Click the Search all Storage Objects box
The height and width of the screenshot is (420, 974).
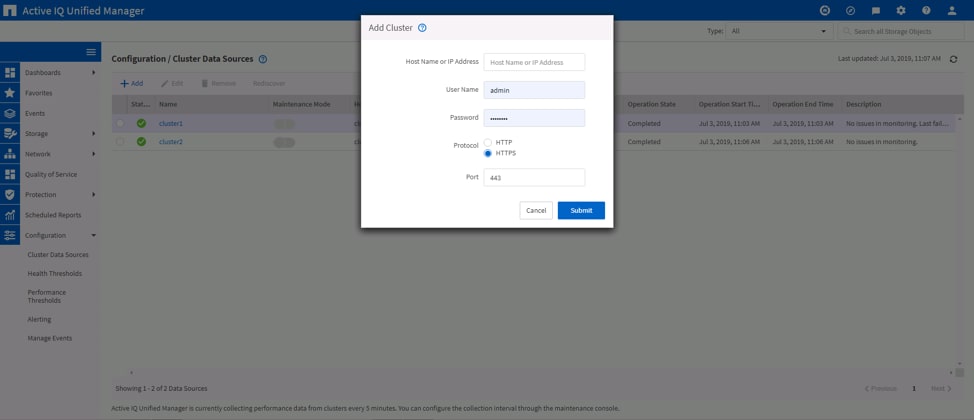point(901,31)
